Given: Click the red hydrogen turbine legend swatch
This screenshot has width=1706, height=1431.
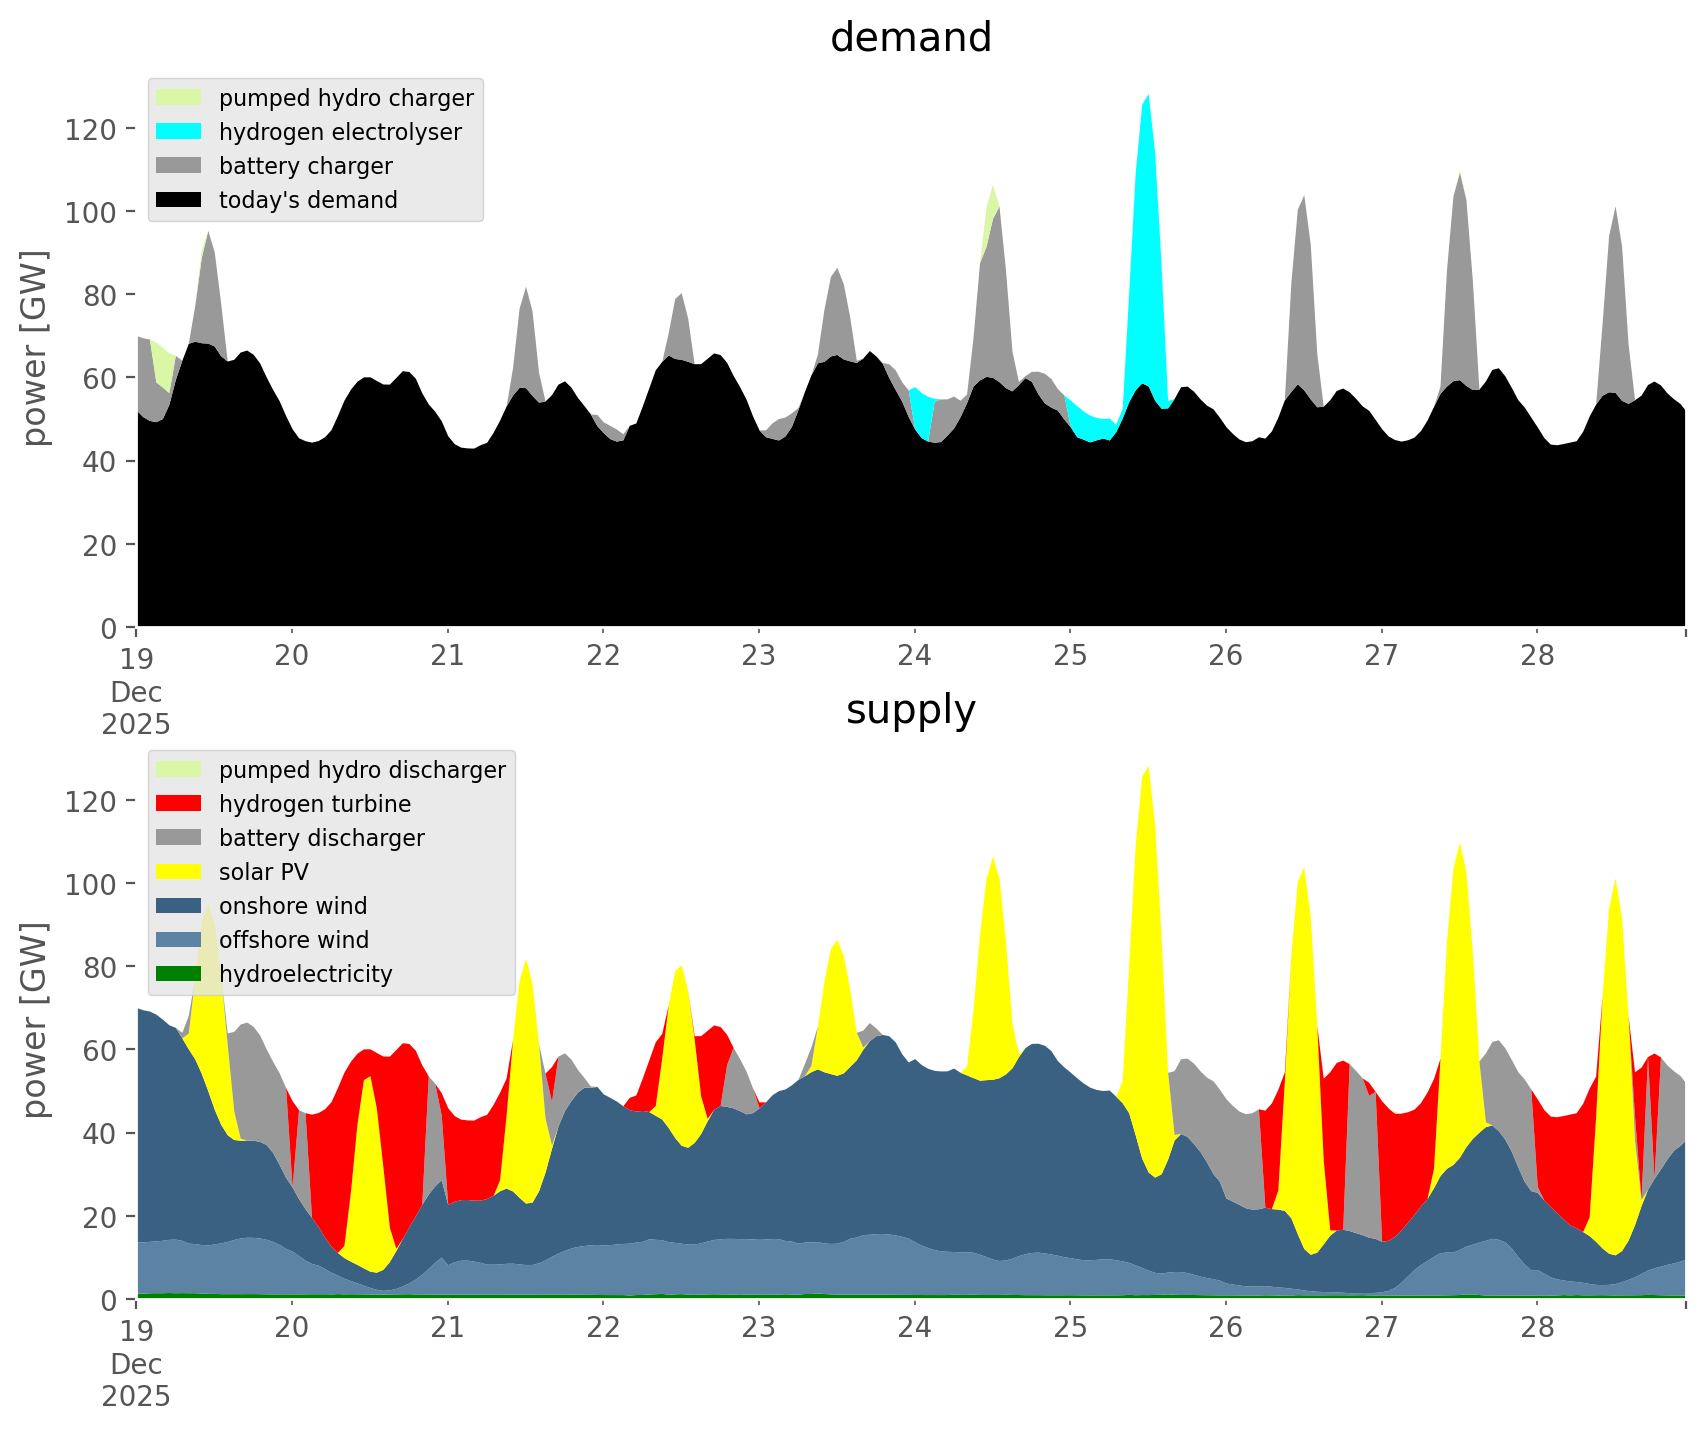Looking at the screenshot, I should (x=179, y=804).
